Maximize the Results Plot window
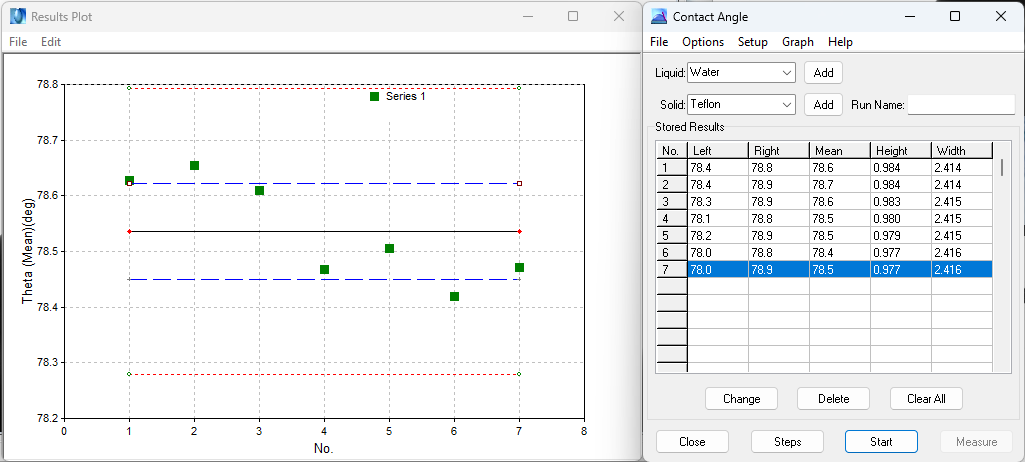This screenshot has width=1025, height=462. pos(573,16)
